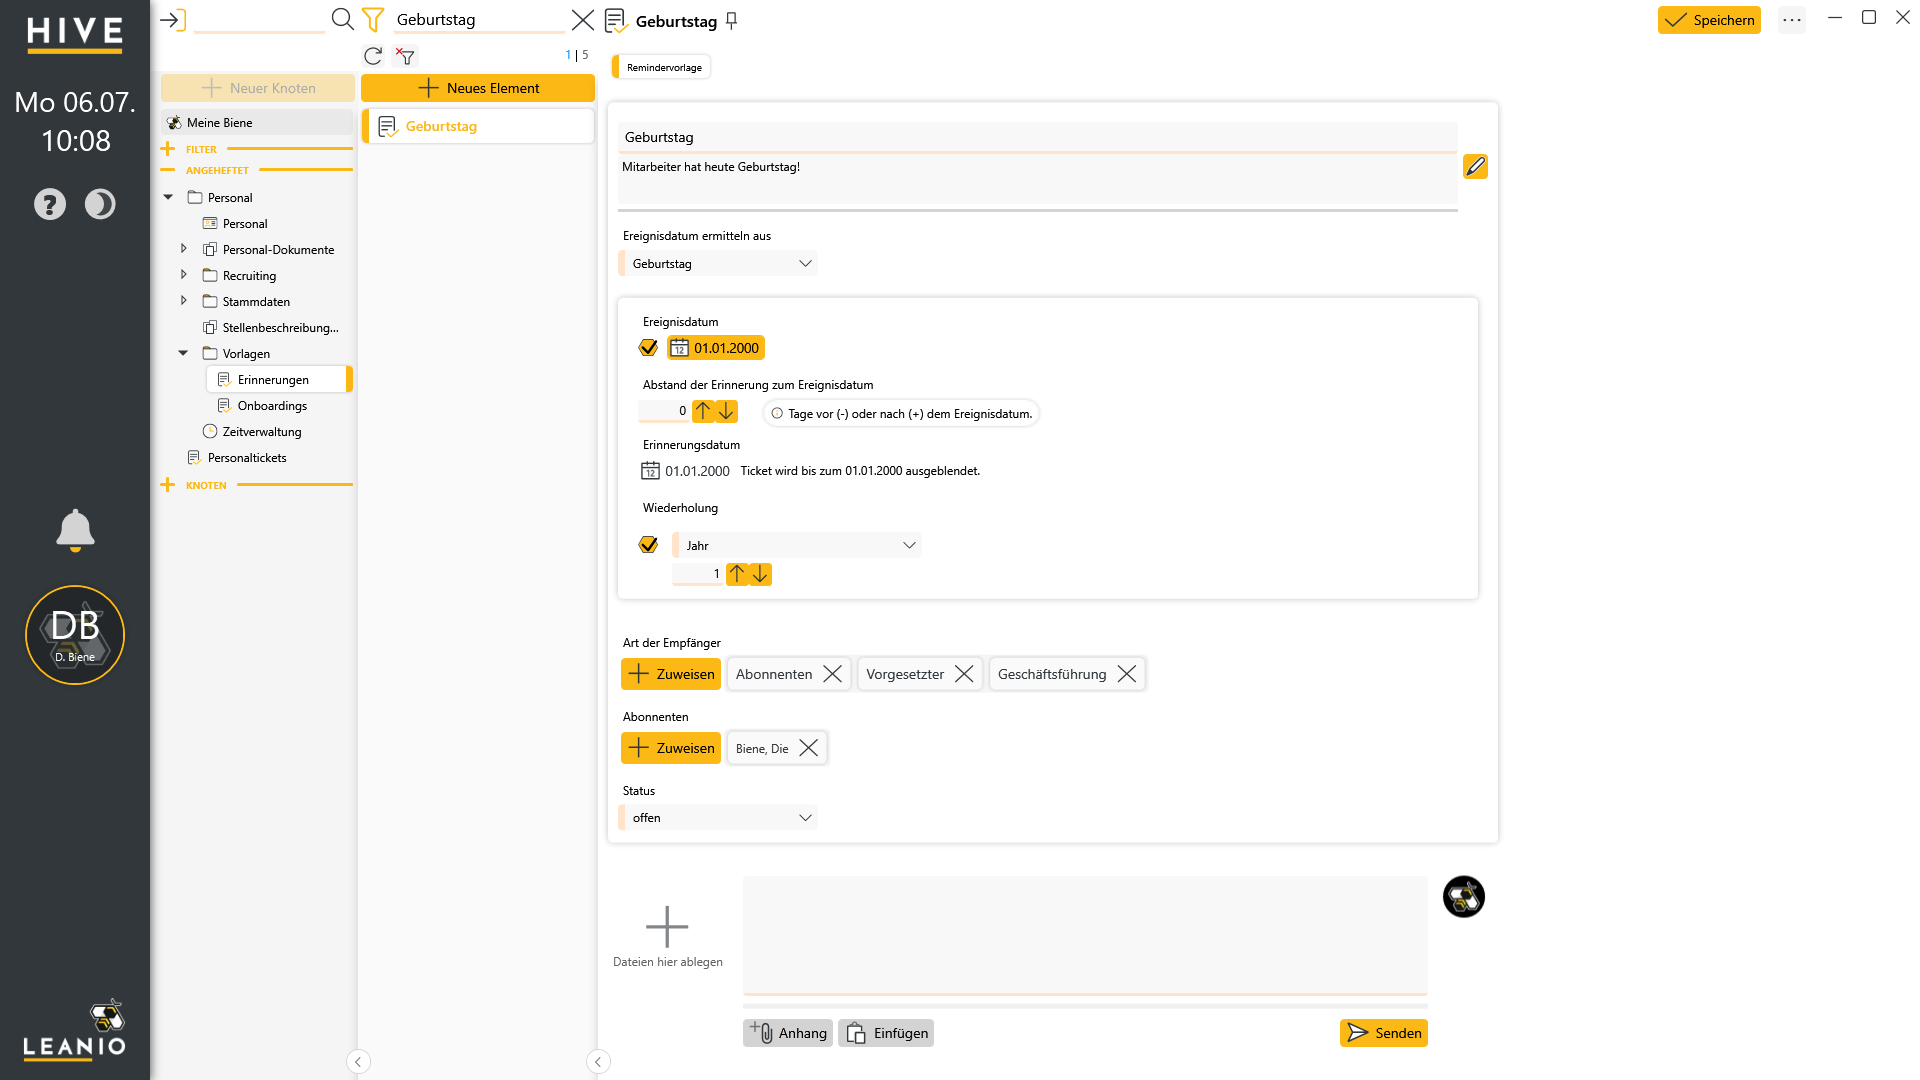This screenshot has height=1080, width=1920.
Task: Click the search magnifier icon
Action: (342, 19)
